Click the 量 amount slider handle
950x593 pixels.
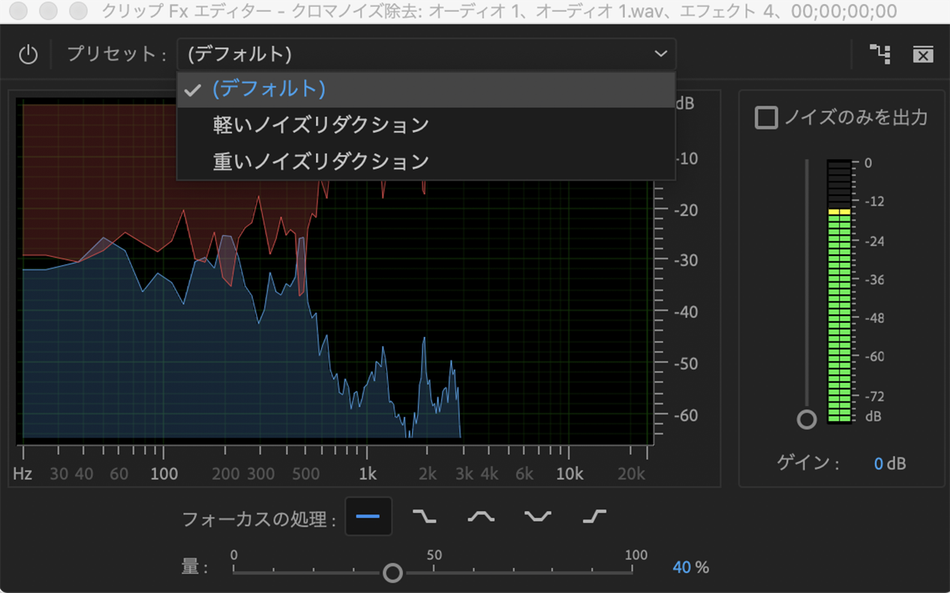coord(393,572)
